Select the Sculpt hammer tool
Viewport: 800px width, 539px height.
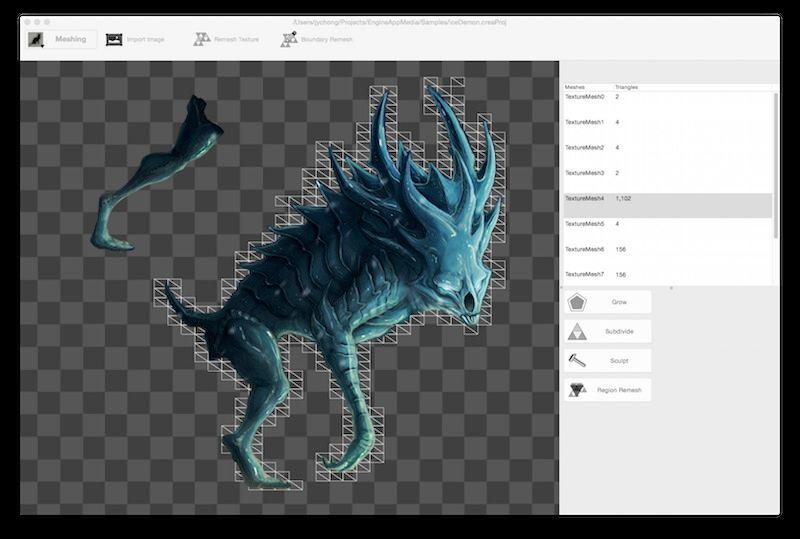607,361
